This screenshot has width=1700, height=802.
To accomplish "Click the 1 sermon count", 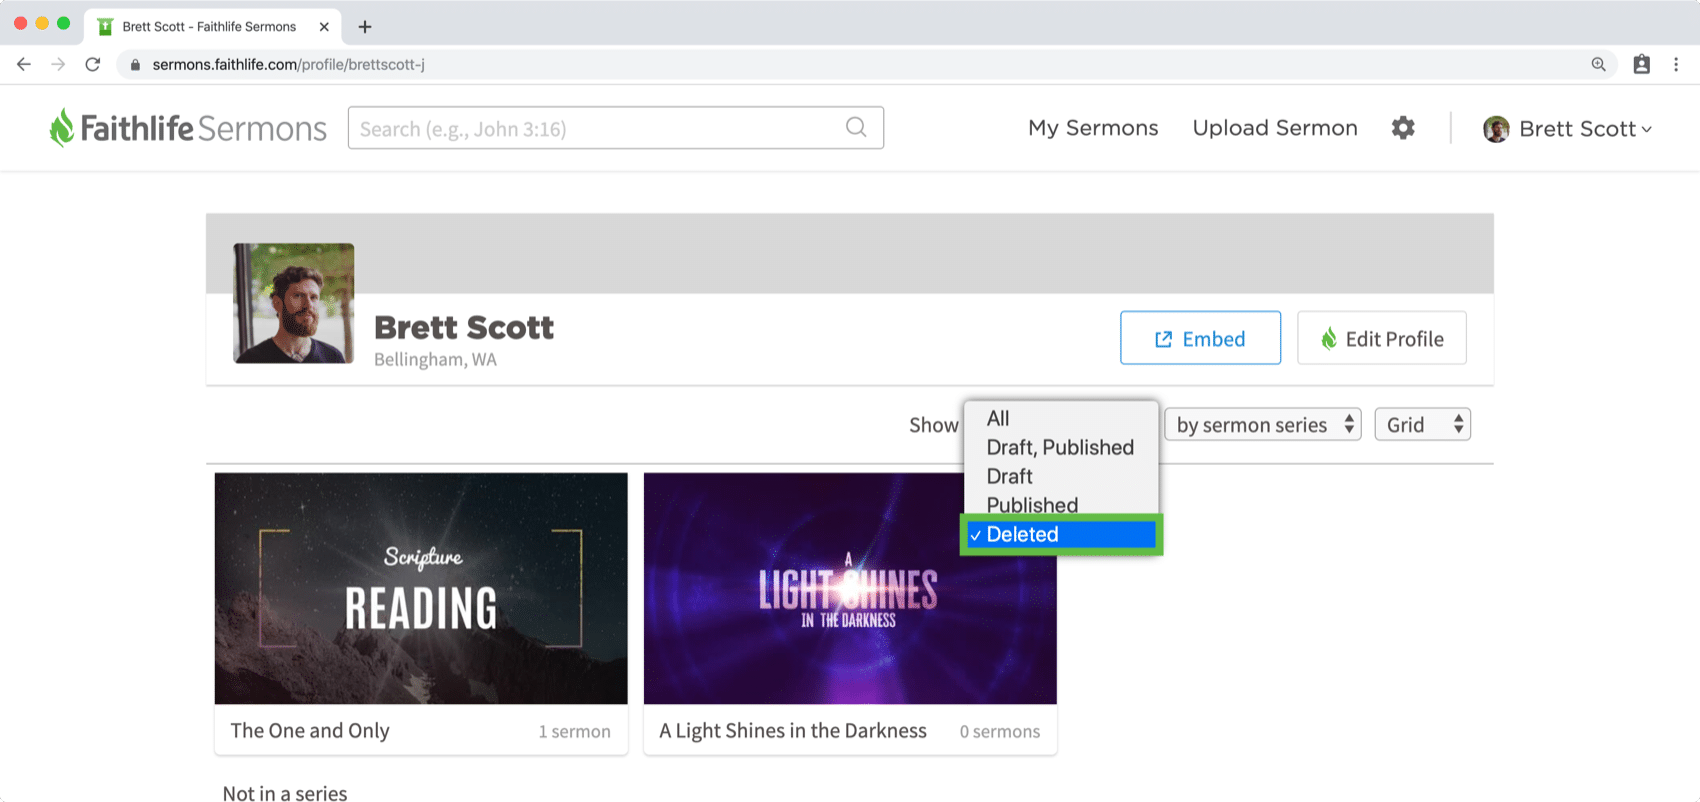I will (x=574, y=731).
